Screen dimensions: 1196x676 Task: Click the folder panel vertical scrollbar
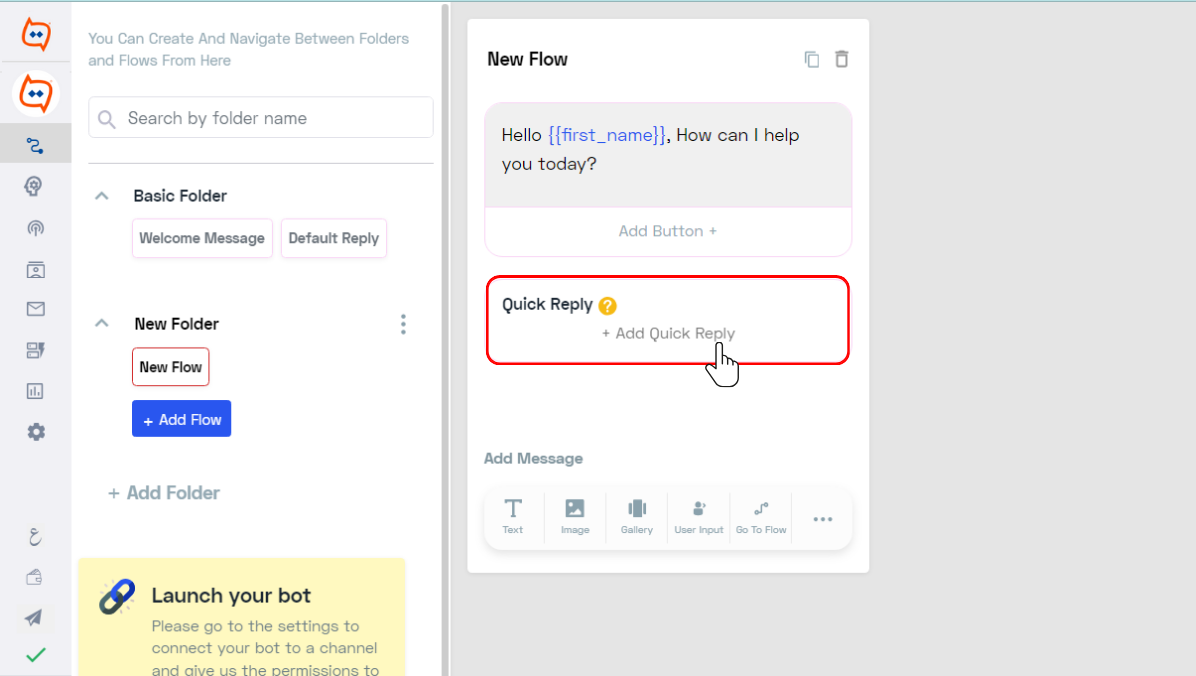coord(445,340)
